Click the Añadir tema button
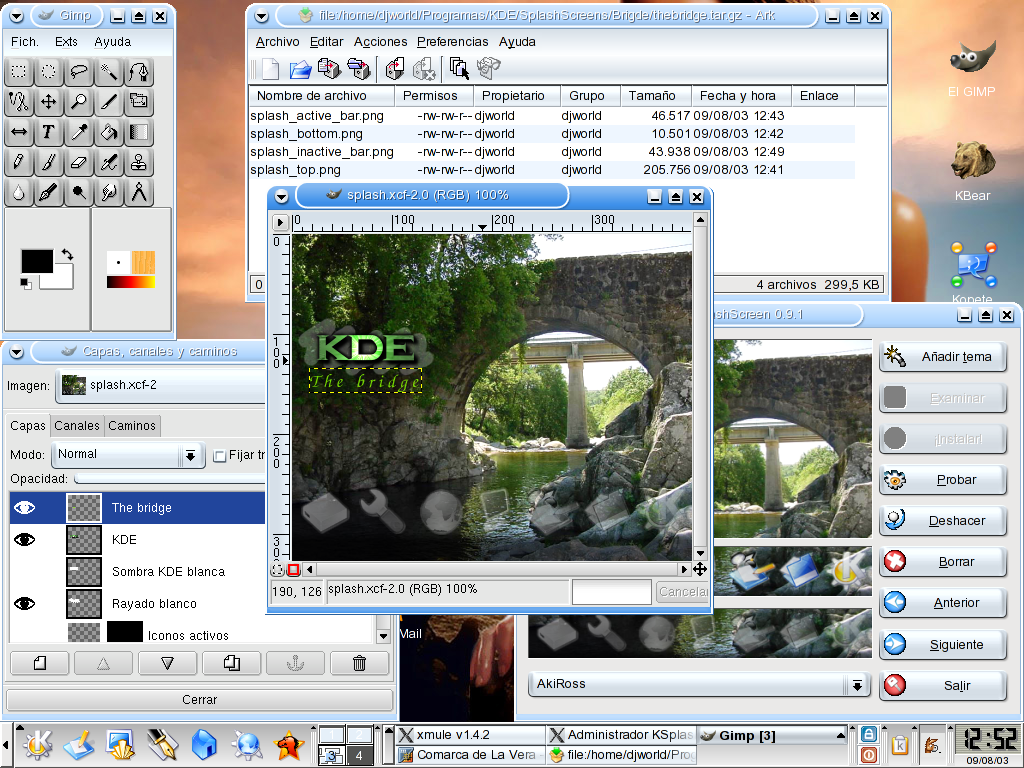This screenshot has width=1024, height=768. (x=942, y=357)
